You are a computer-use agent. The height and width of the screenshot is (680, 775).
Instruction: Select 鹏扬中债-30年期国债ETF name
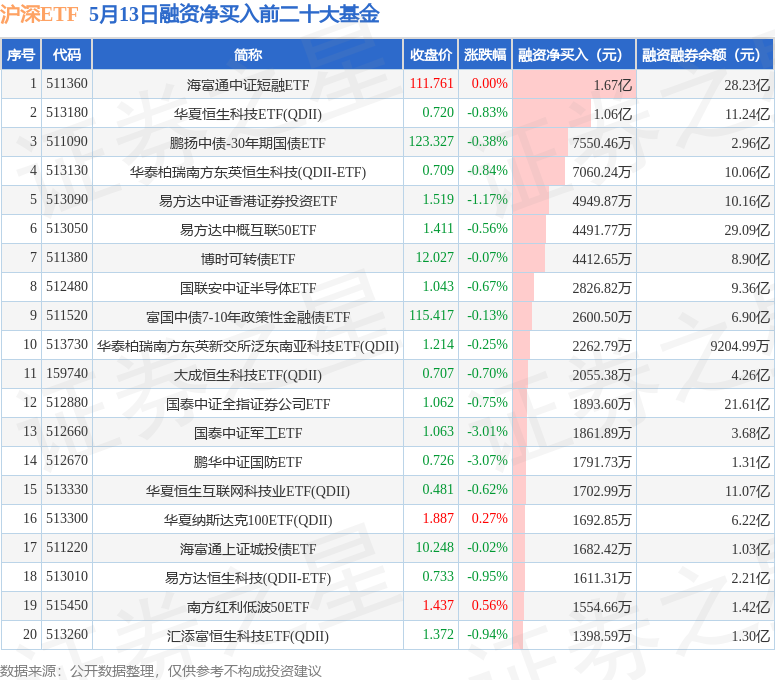[248, 144]
